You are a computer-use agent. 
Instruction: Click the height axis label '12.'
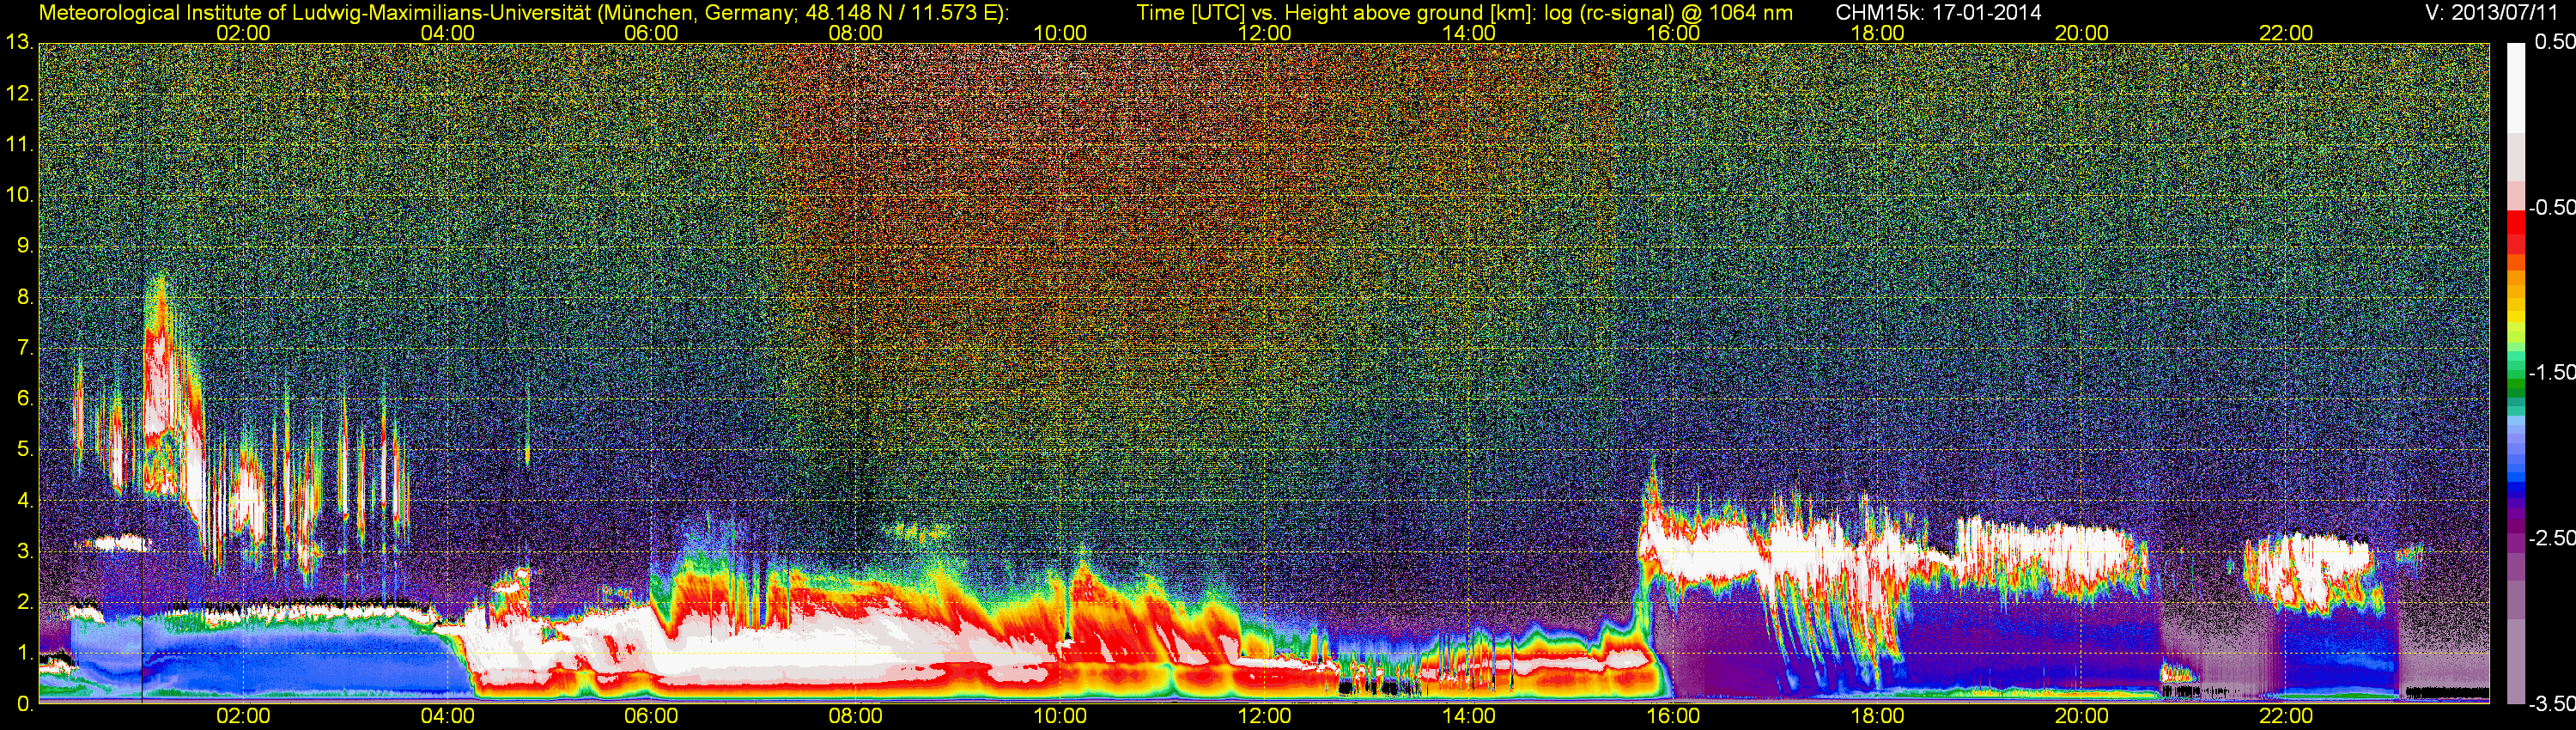point(20,94)
